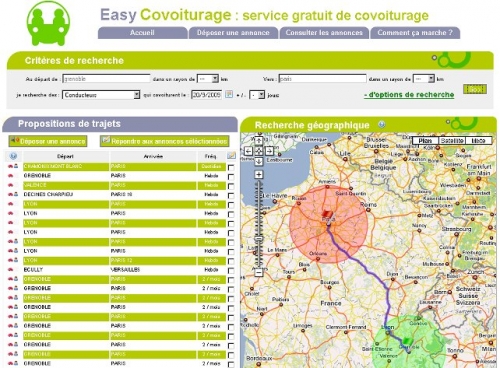Click the date field showing 30/9/2009
The image size is (500, 368).
coord(207,95)
